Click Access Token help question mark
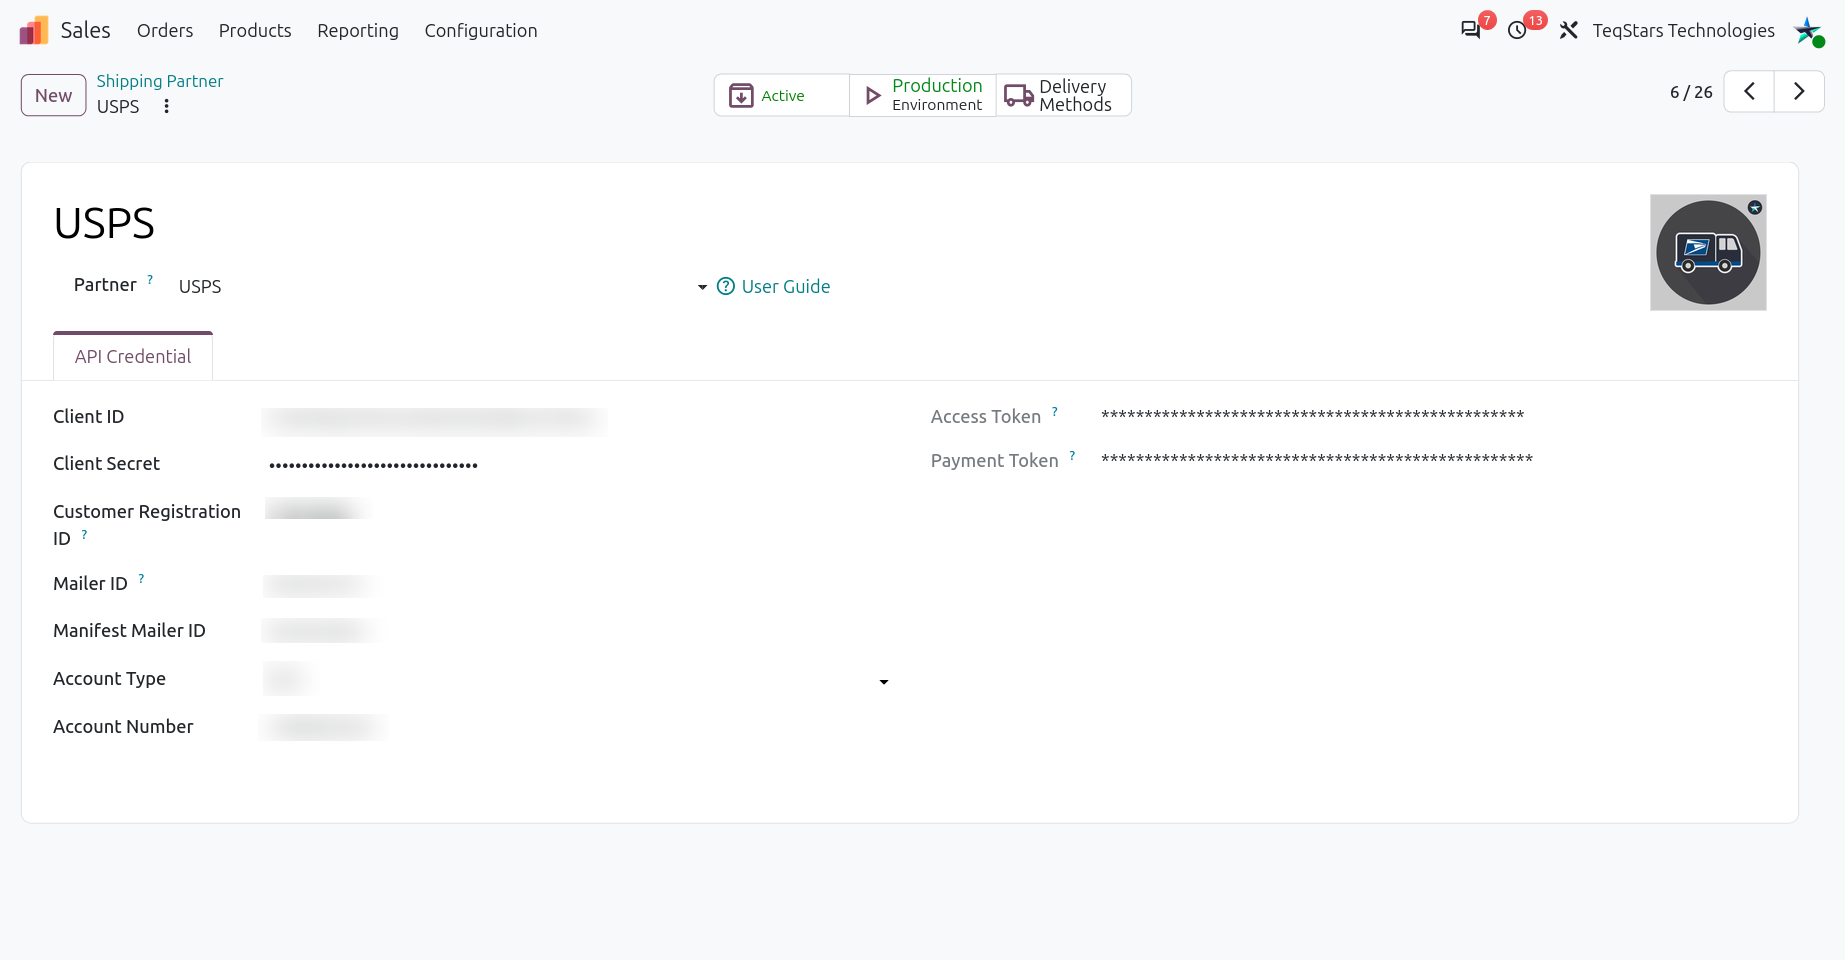Image resolution: width=1845 pixels, height=960 pixels. (x=1054, y=412)
